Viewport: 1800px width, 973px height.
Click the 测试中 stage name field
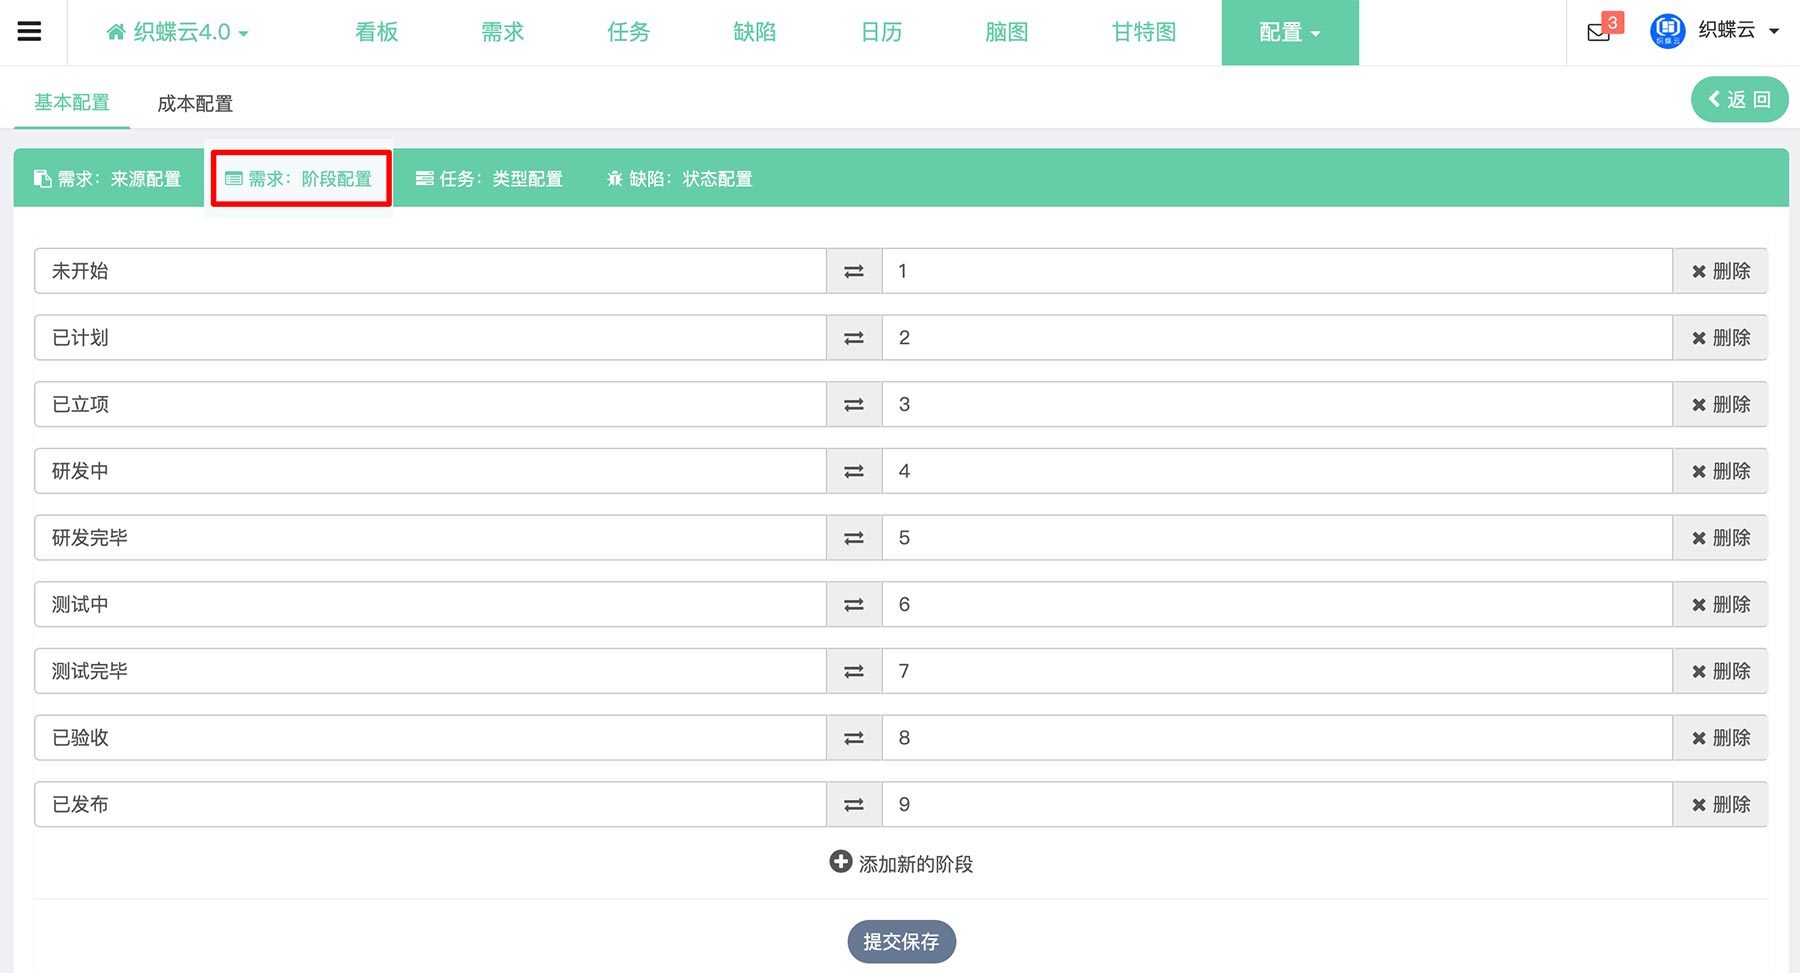[430, 604]
